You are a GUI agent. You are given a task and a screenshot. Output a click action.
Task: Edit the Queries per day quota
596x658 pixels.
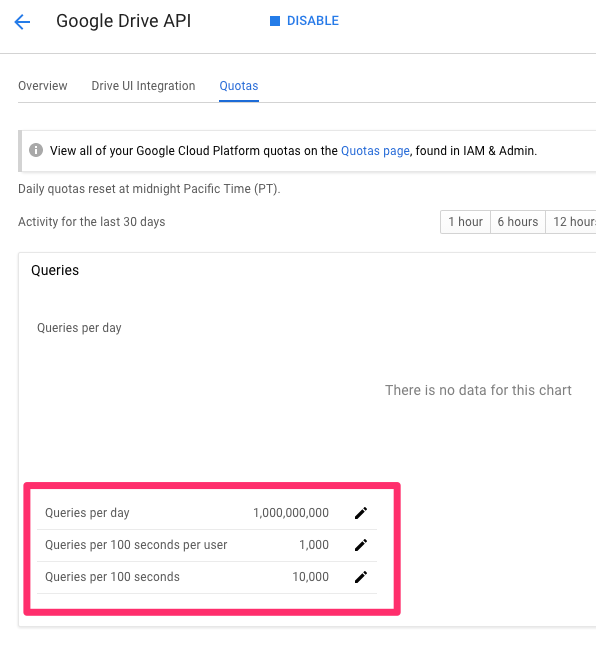361,513
